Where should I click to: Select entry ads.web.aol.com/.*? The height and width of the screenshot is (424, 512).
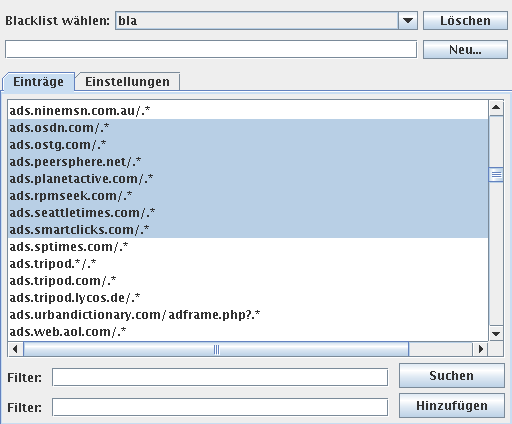point(248,331)
